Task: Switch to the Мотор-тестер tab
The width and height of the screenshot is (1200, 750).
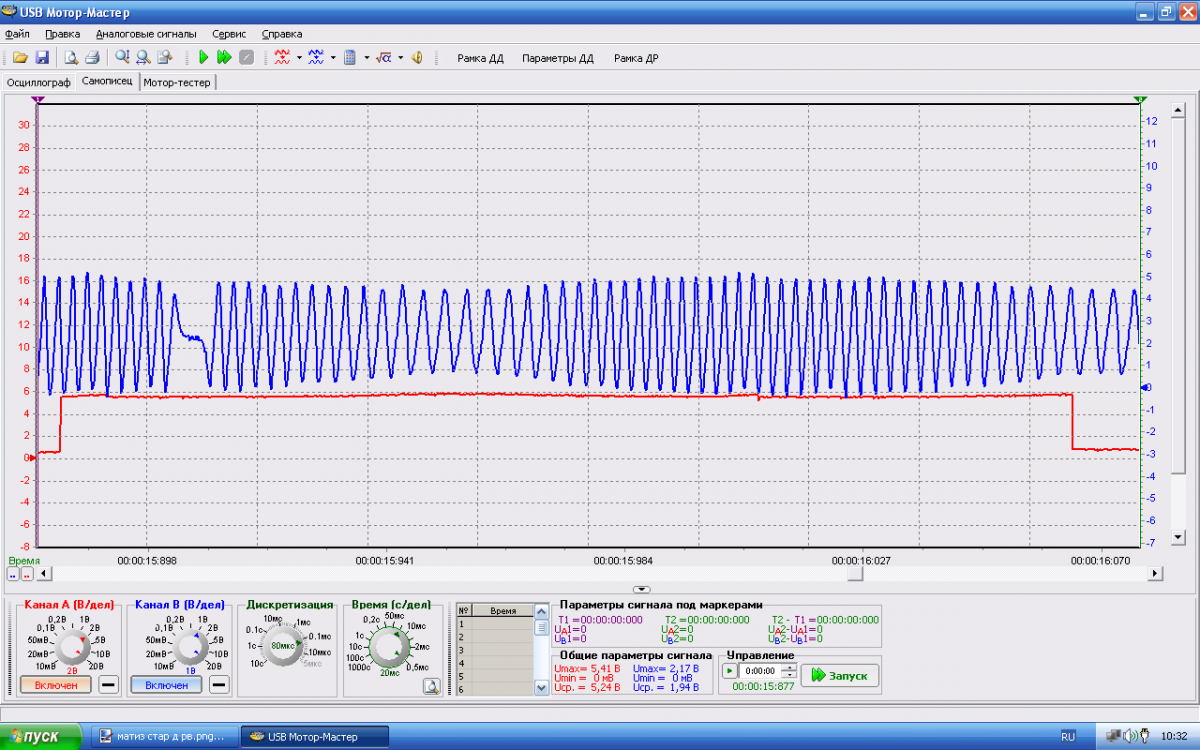Action: tap(177, 82)
